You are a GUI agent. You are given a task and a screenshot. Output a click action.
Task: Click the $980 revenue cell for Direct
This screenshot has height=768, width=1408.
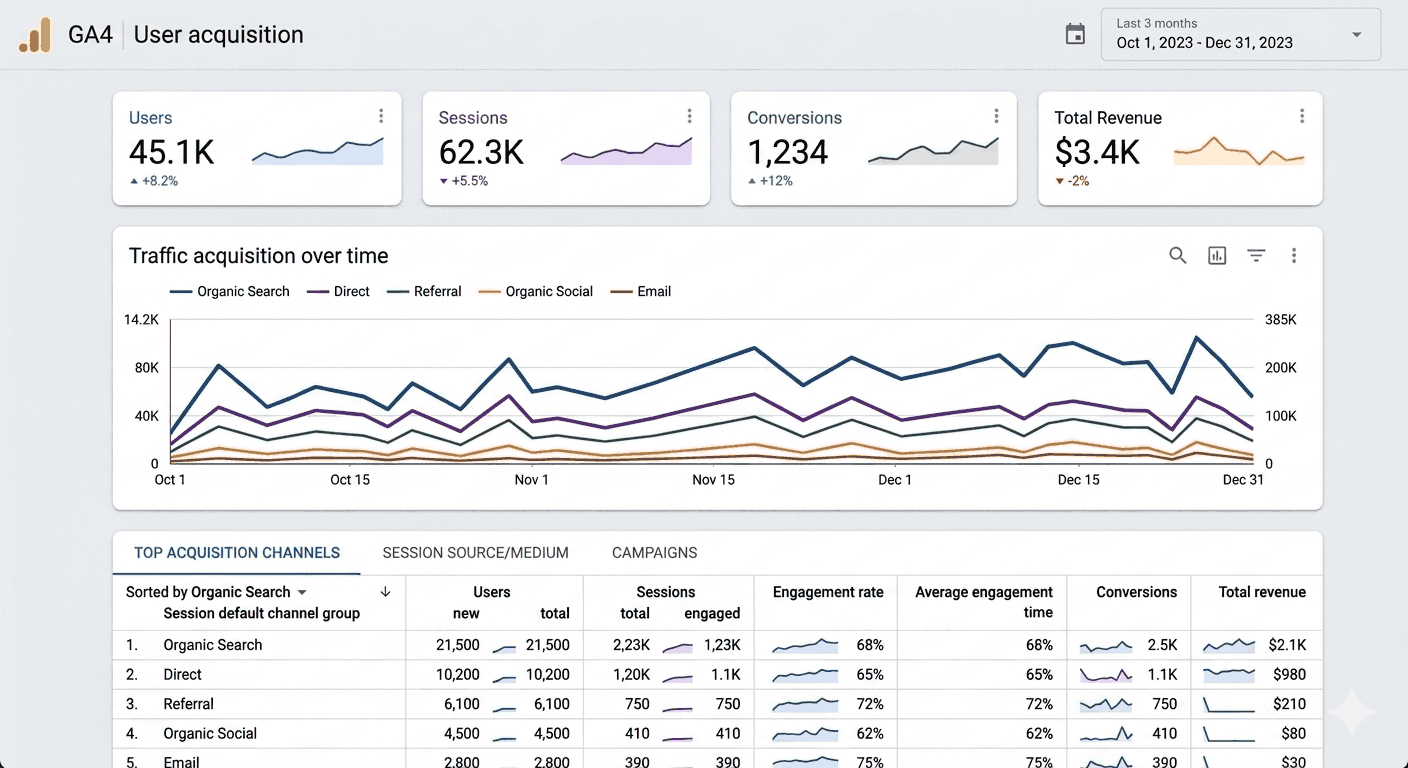tap(1290, 675)
